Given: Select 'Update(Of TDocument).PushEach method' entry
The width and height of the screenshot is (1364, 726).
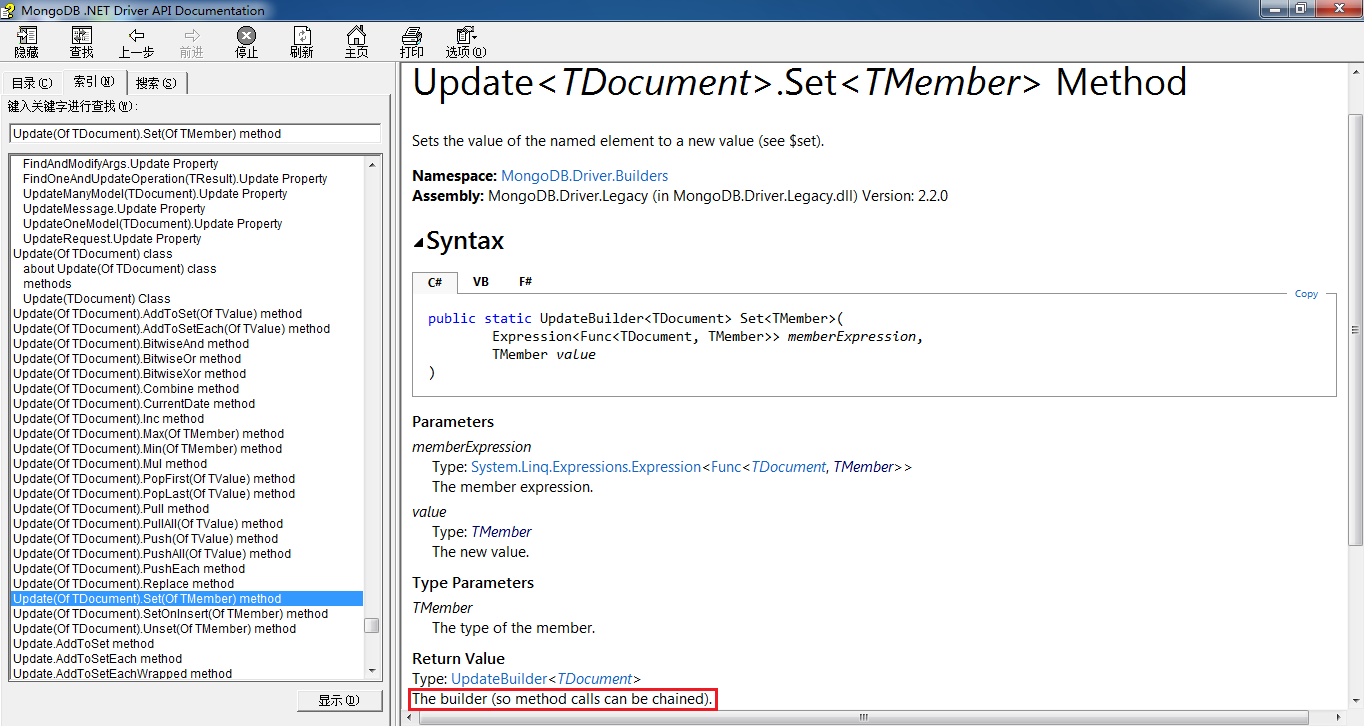Looking at the screenshot, I should [129, 569].
